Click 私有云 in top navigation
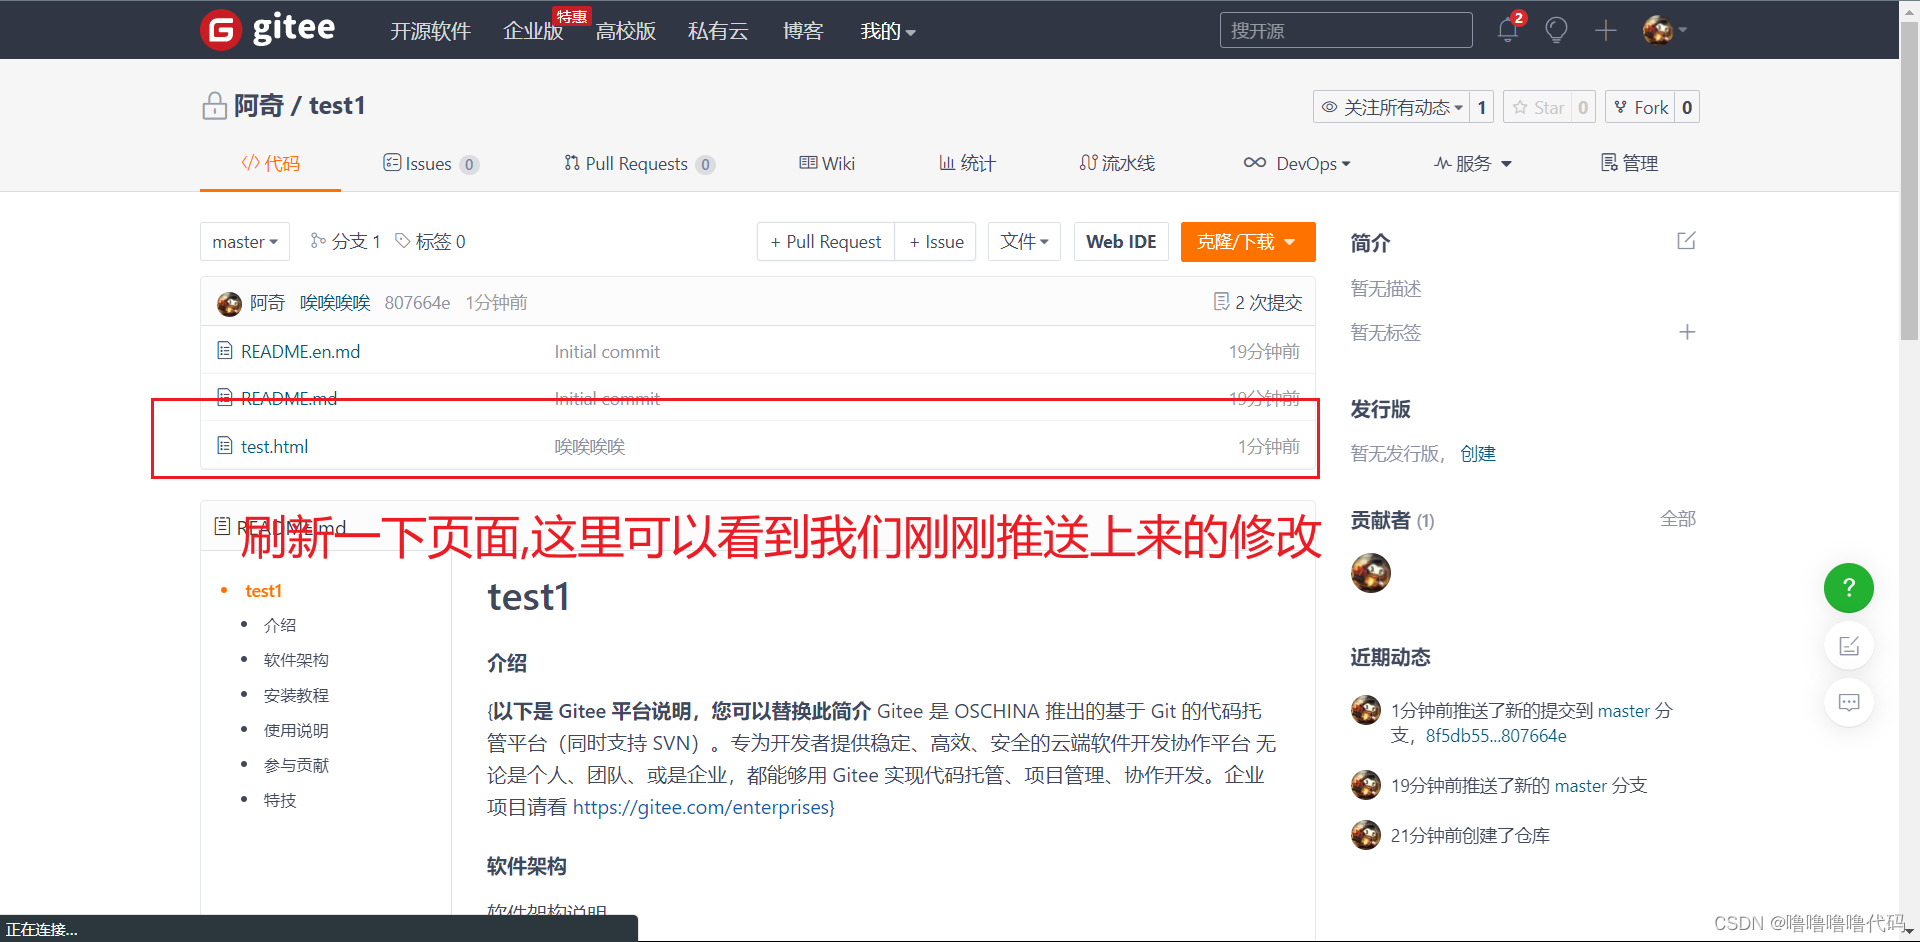 click(718, 31)
